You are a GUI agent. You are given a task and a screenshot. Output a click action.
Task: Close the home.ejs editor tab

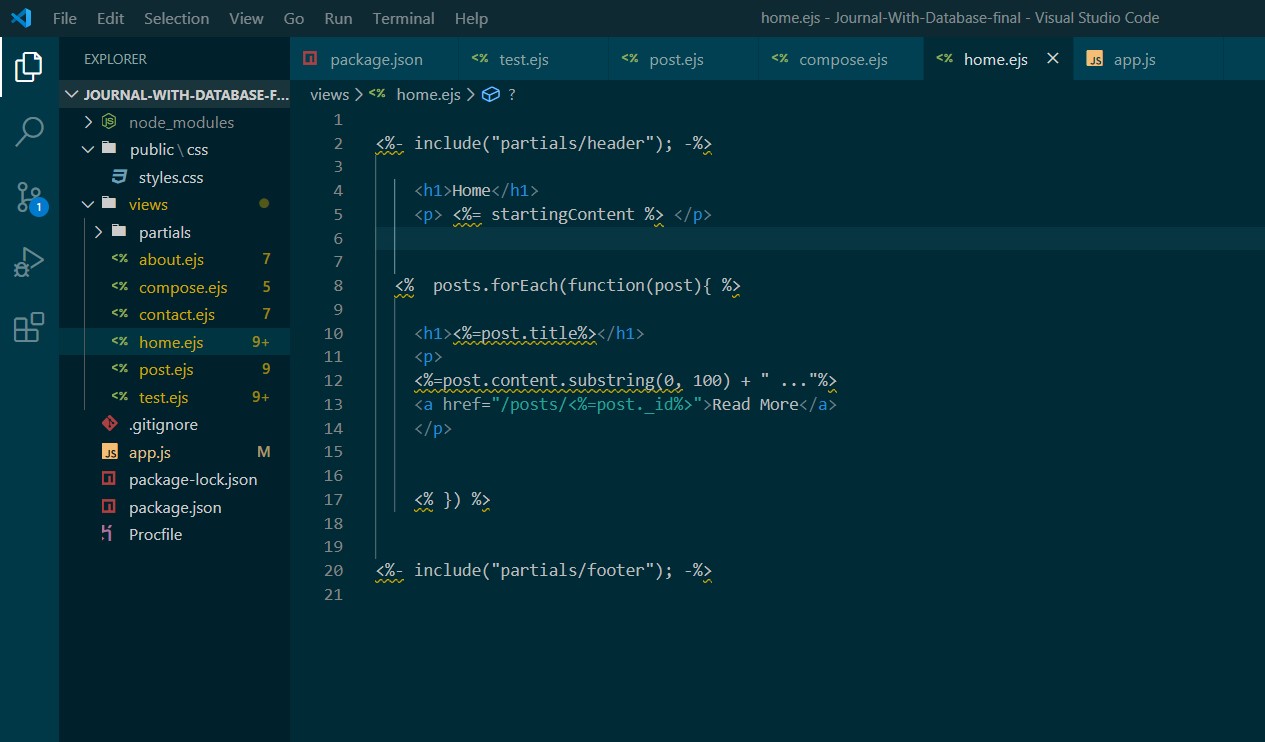click(1051, 58)
